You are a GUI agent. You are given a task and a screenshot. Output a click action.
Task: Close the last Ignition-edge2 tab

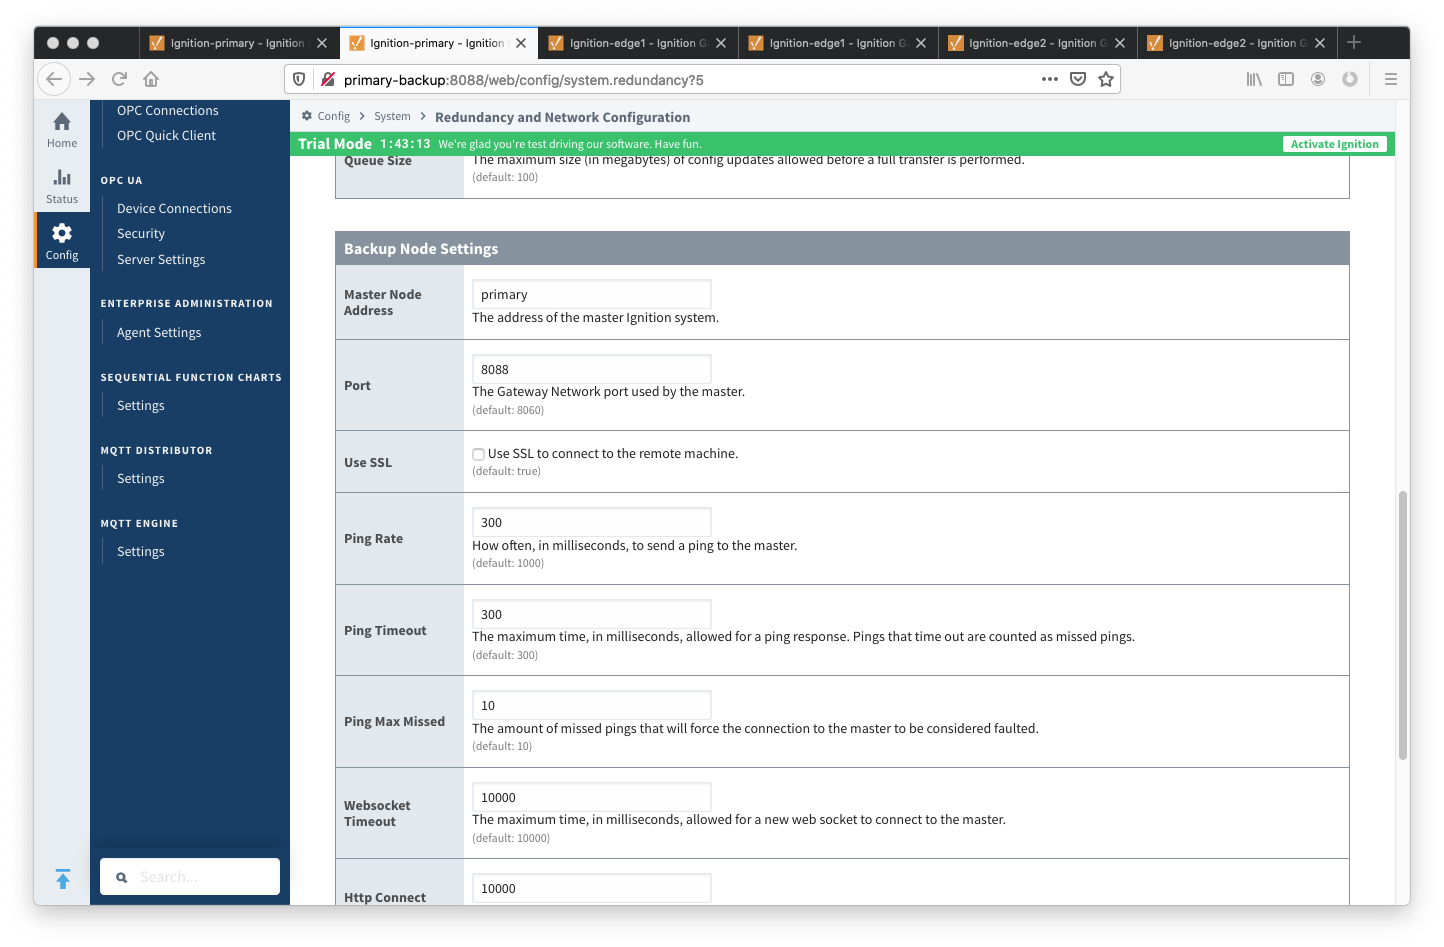click(x=1320, y=43)
